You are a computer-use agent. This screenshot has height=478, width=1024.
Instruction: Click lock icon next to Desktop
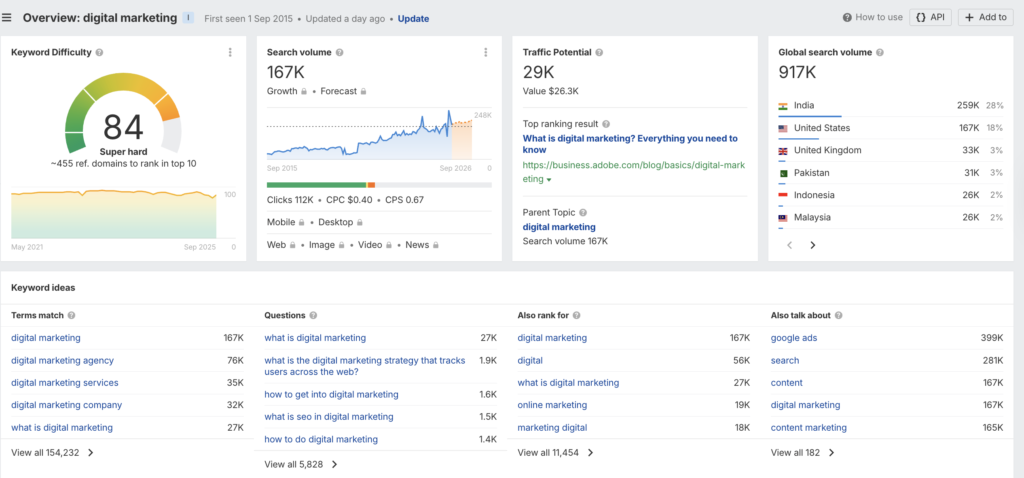tap(358, 223)
